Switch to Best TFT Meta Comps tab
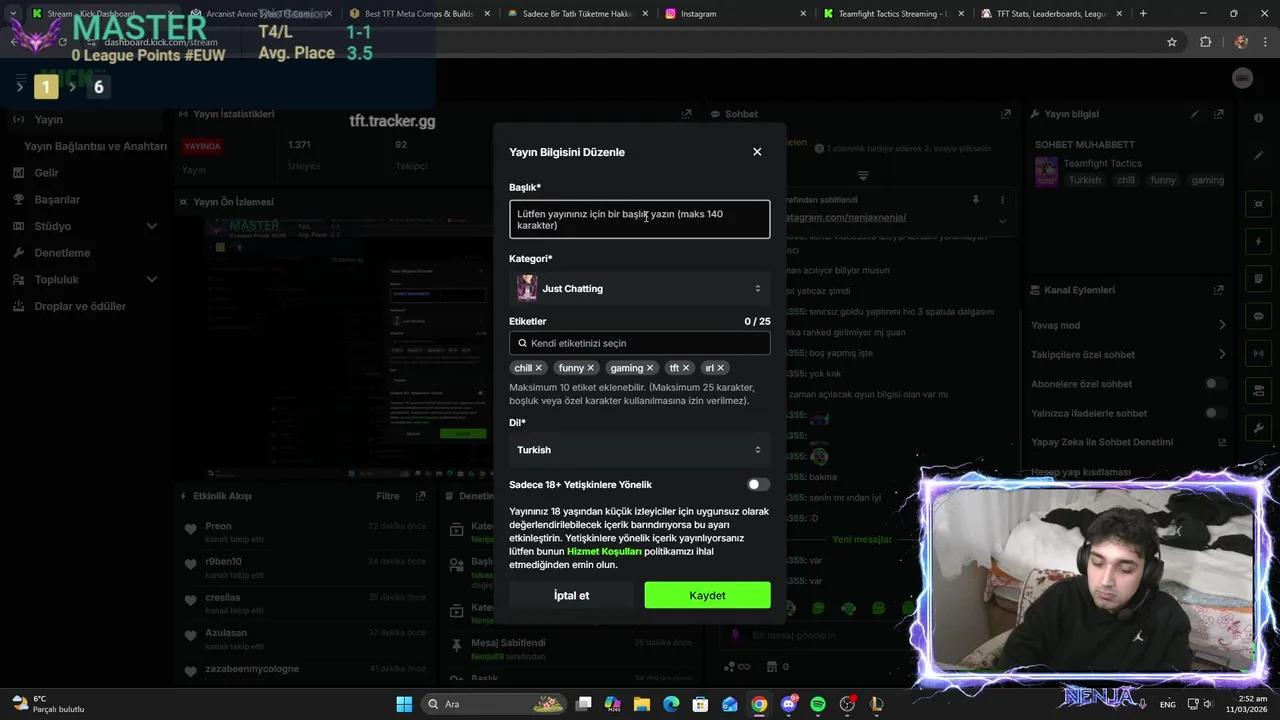 pos(418,14)
